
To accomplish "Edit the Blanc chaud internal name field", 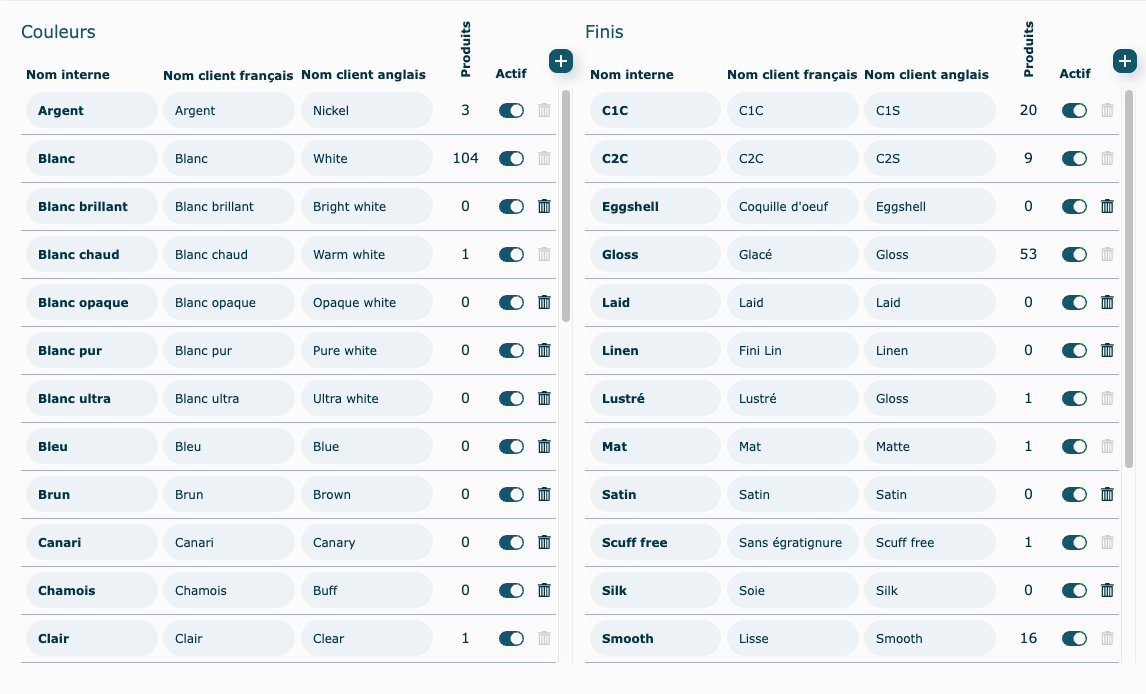I will point(92,254).
